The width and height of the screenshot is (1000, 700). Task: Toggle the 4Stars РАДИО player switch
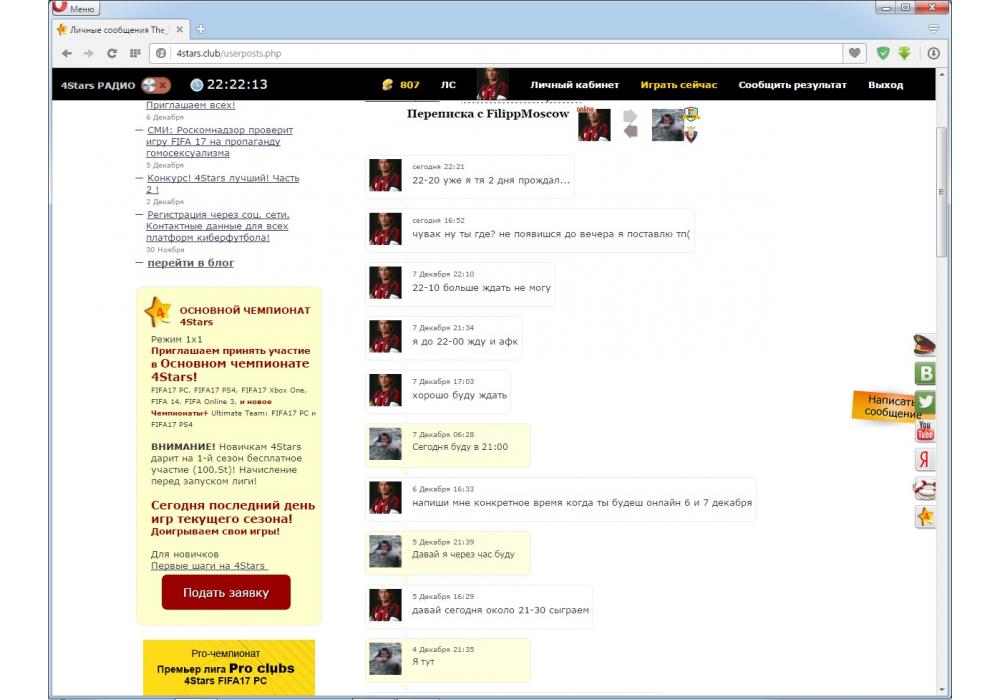[156, 85]
